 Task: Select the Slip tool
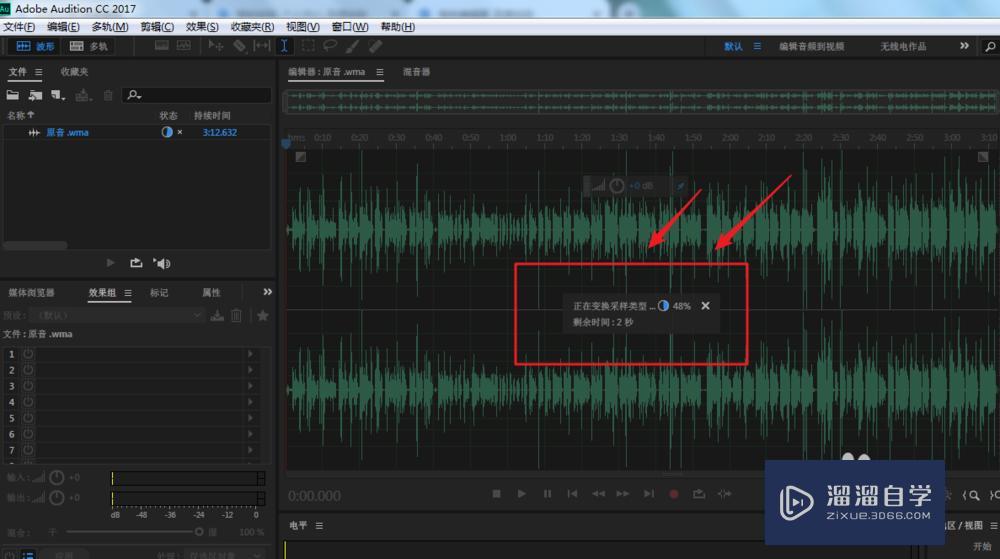(x=262, y=46)
